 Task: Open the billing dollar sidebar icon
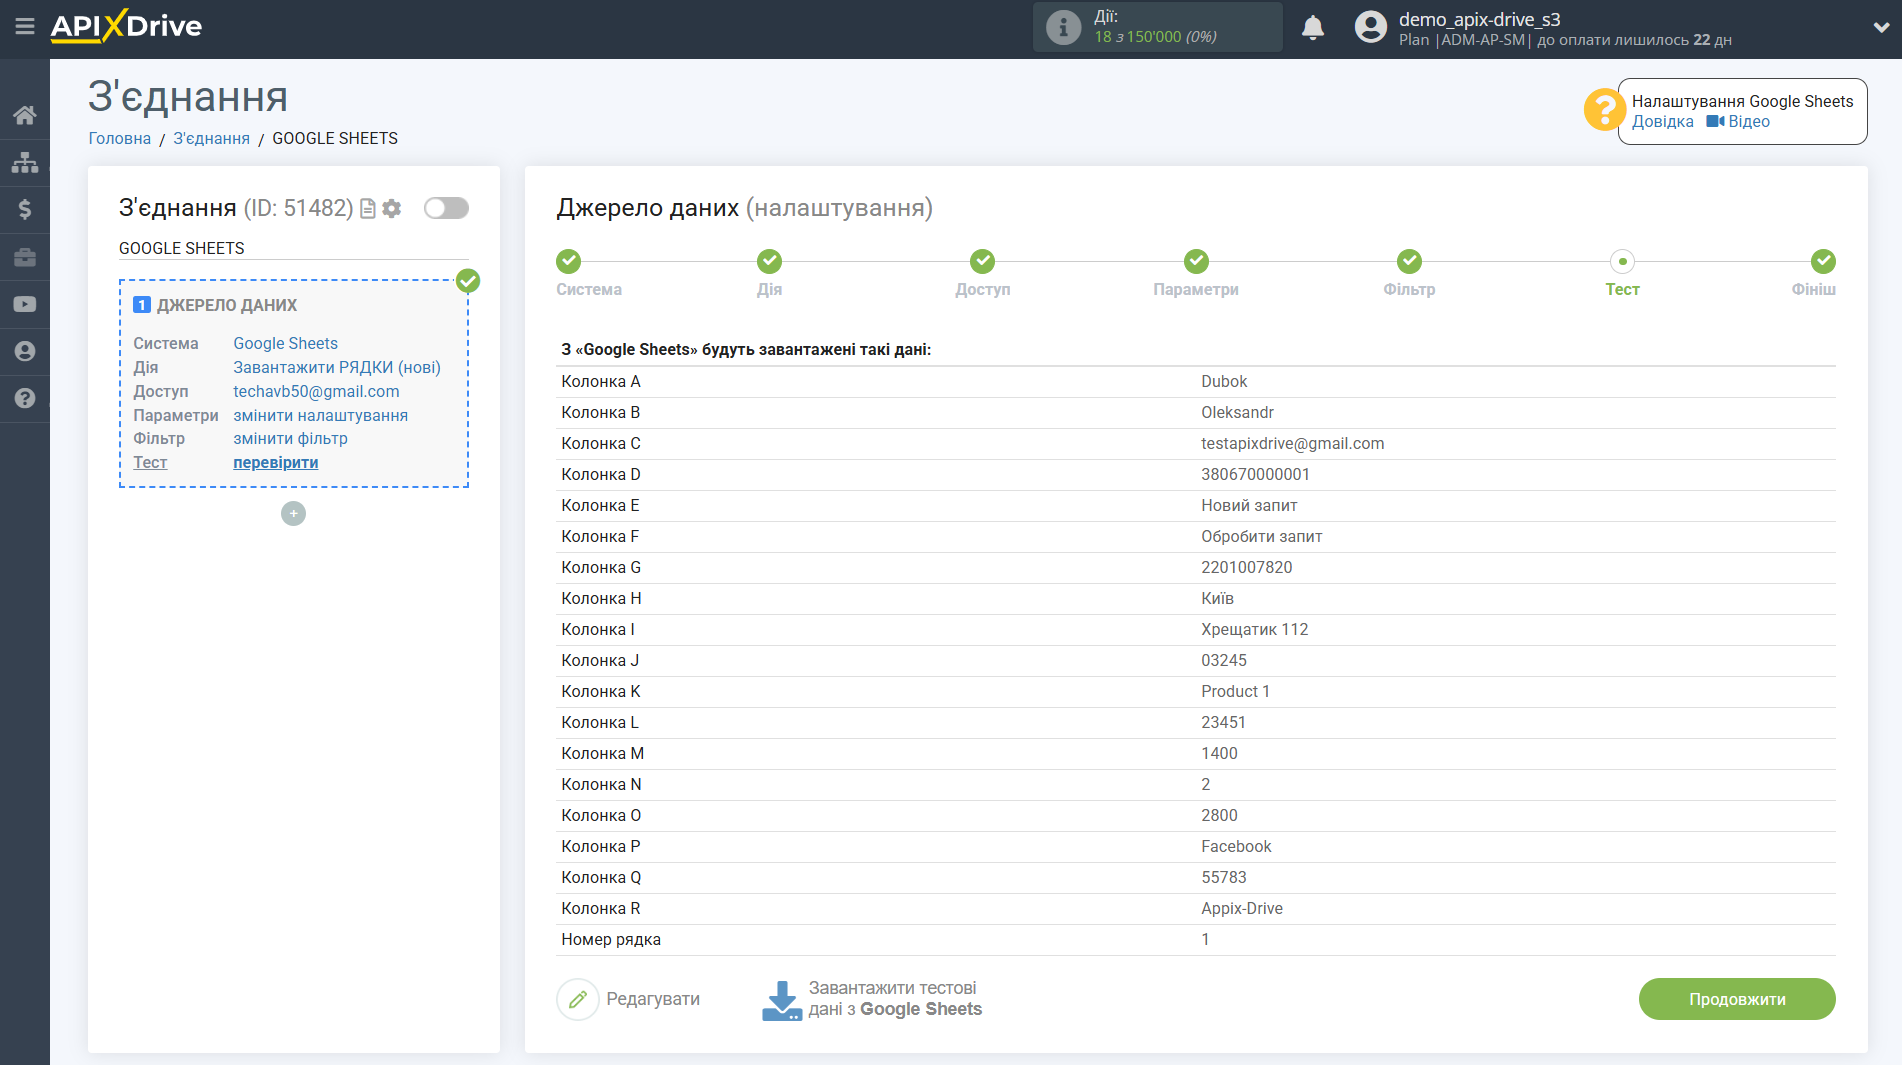point(25,209)
